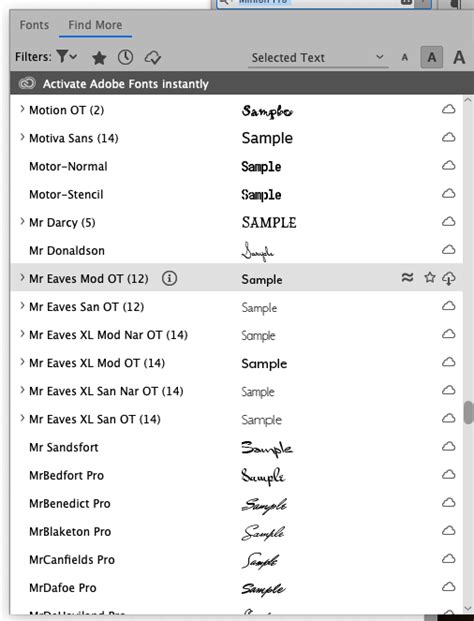Choose medium sample size A
The image size is (474, 621).
(x=432, y=57)
